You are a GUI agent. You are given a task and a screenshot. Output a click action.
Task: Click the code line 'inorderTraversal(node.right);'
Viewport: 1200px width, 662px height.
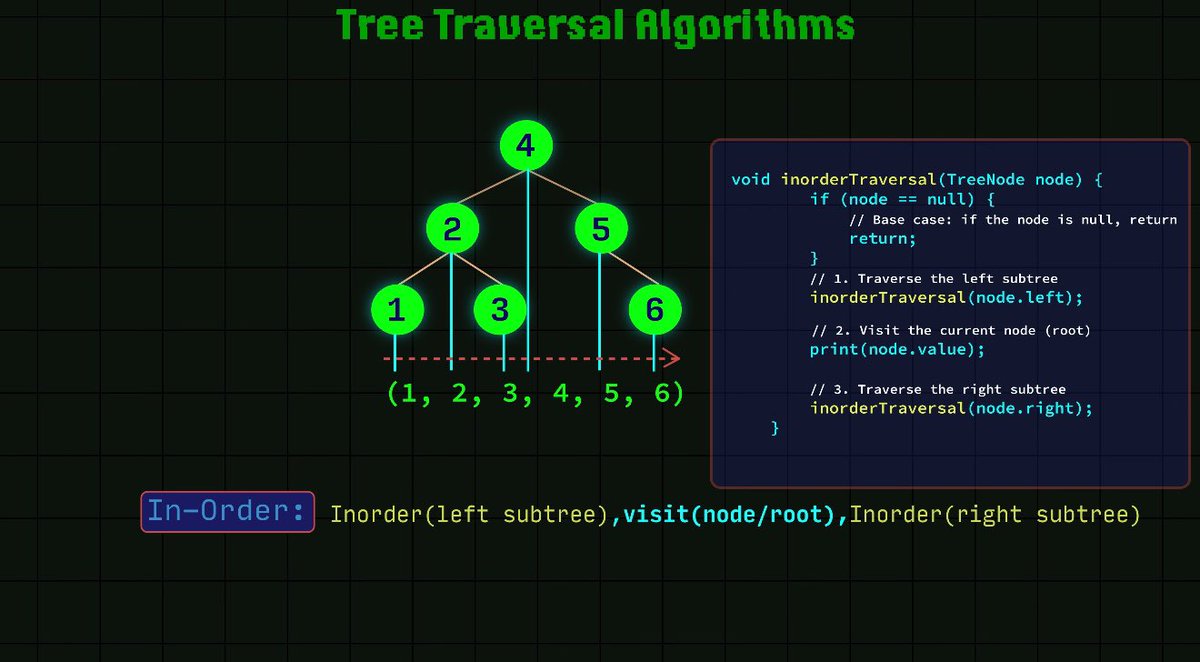(951, 409)
